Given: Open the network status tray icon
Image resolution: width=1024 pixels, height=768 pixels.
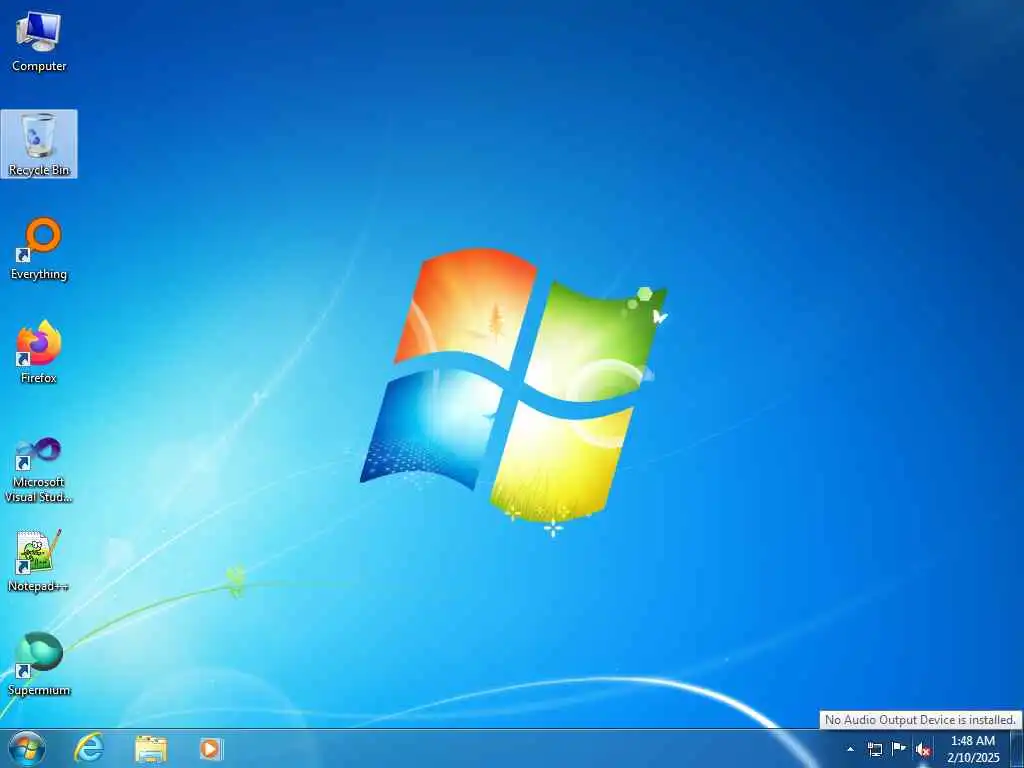Looking at the screenshot, I should (x=874, y=749).
